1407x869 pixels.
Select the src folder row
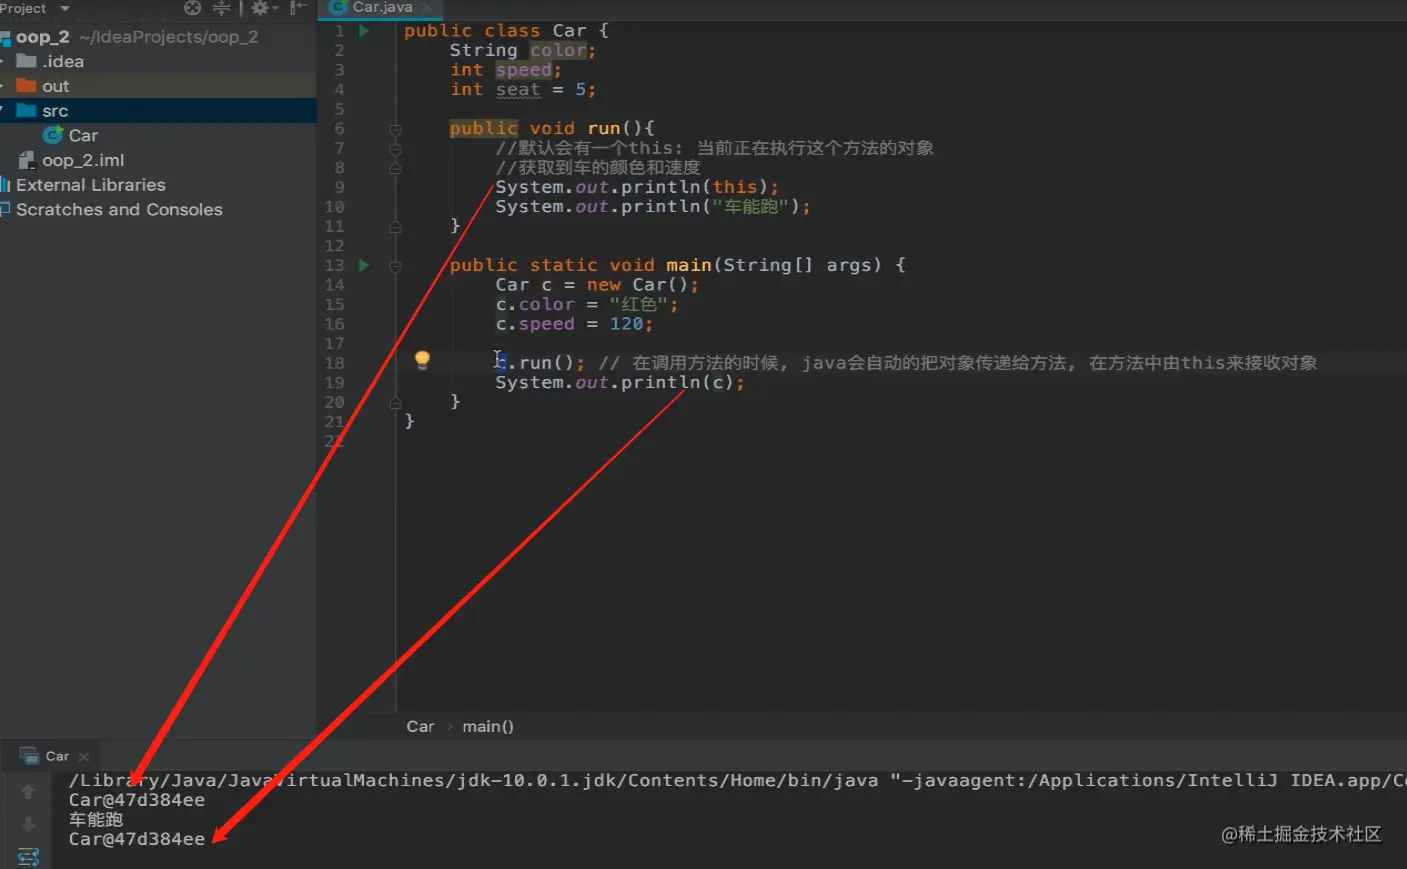(x=158, y=111)
